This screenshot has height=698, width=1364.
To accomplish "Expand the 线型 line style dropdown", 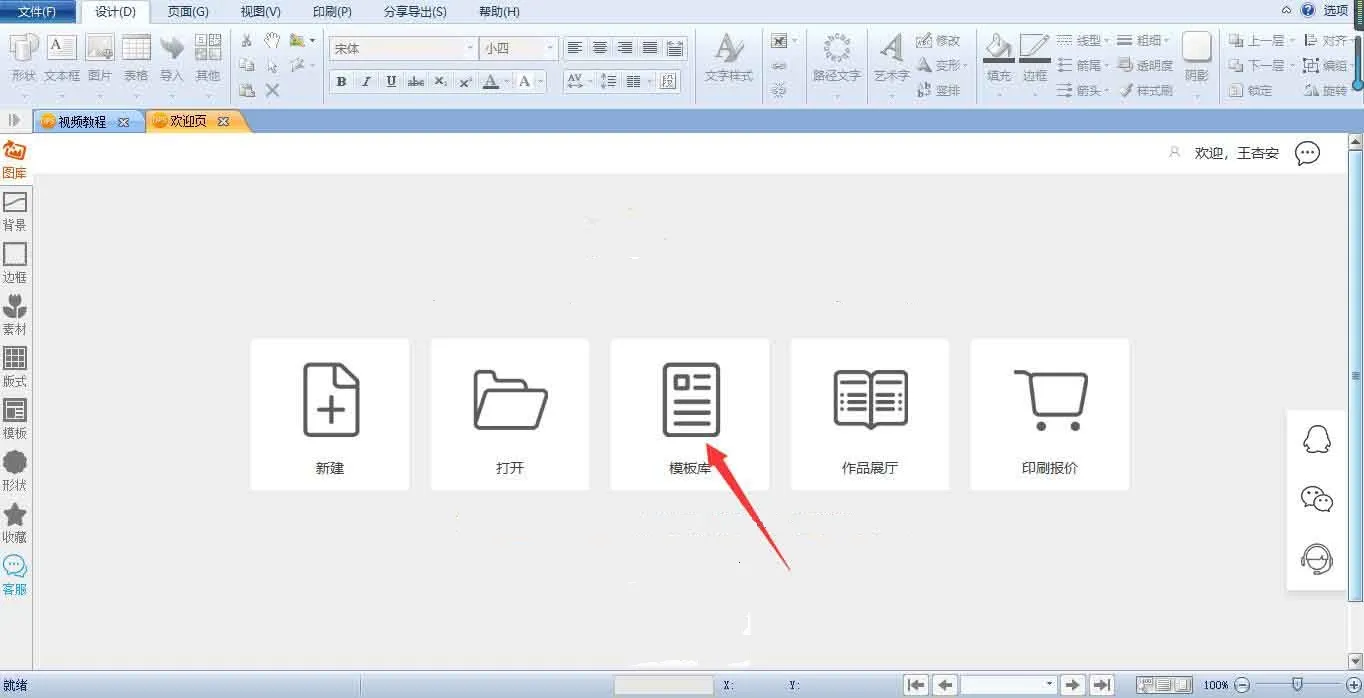I will [1106, 41].
